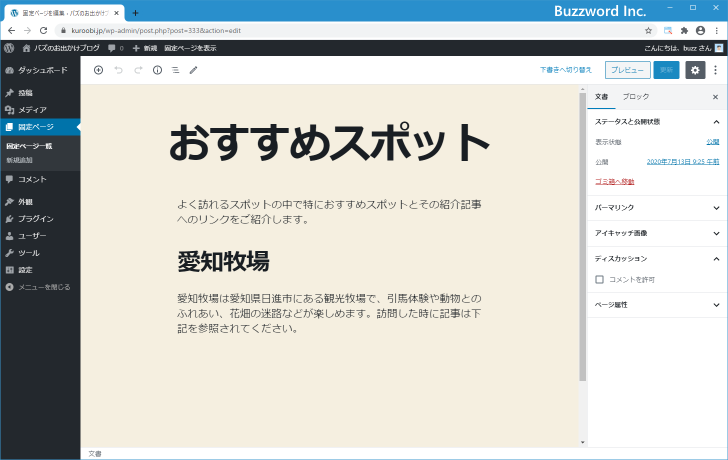728x460 pixels.
Task: Click the editor vertical scrollbar
Action: (583, 237)
